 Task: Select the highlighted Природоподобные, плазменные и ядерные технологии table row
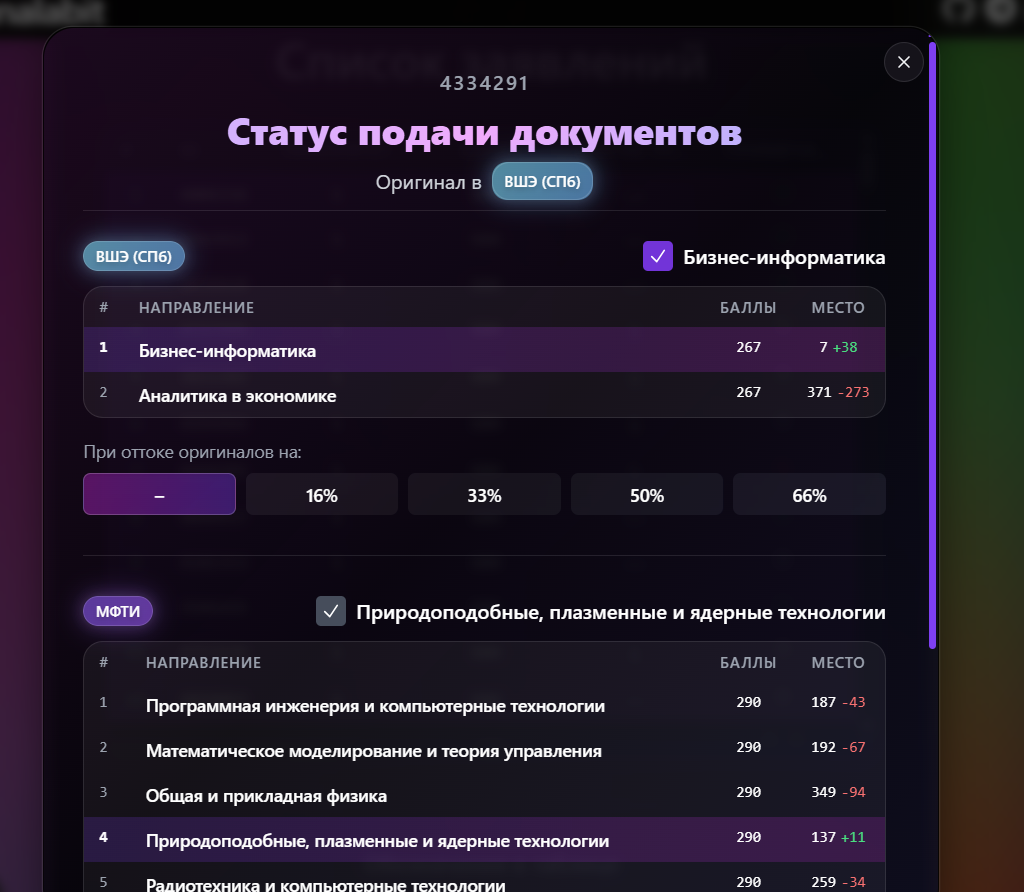pos(485,840)
